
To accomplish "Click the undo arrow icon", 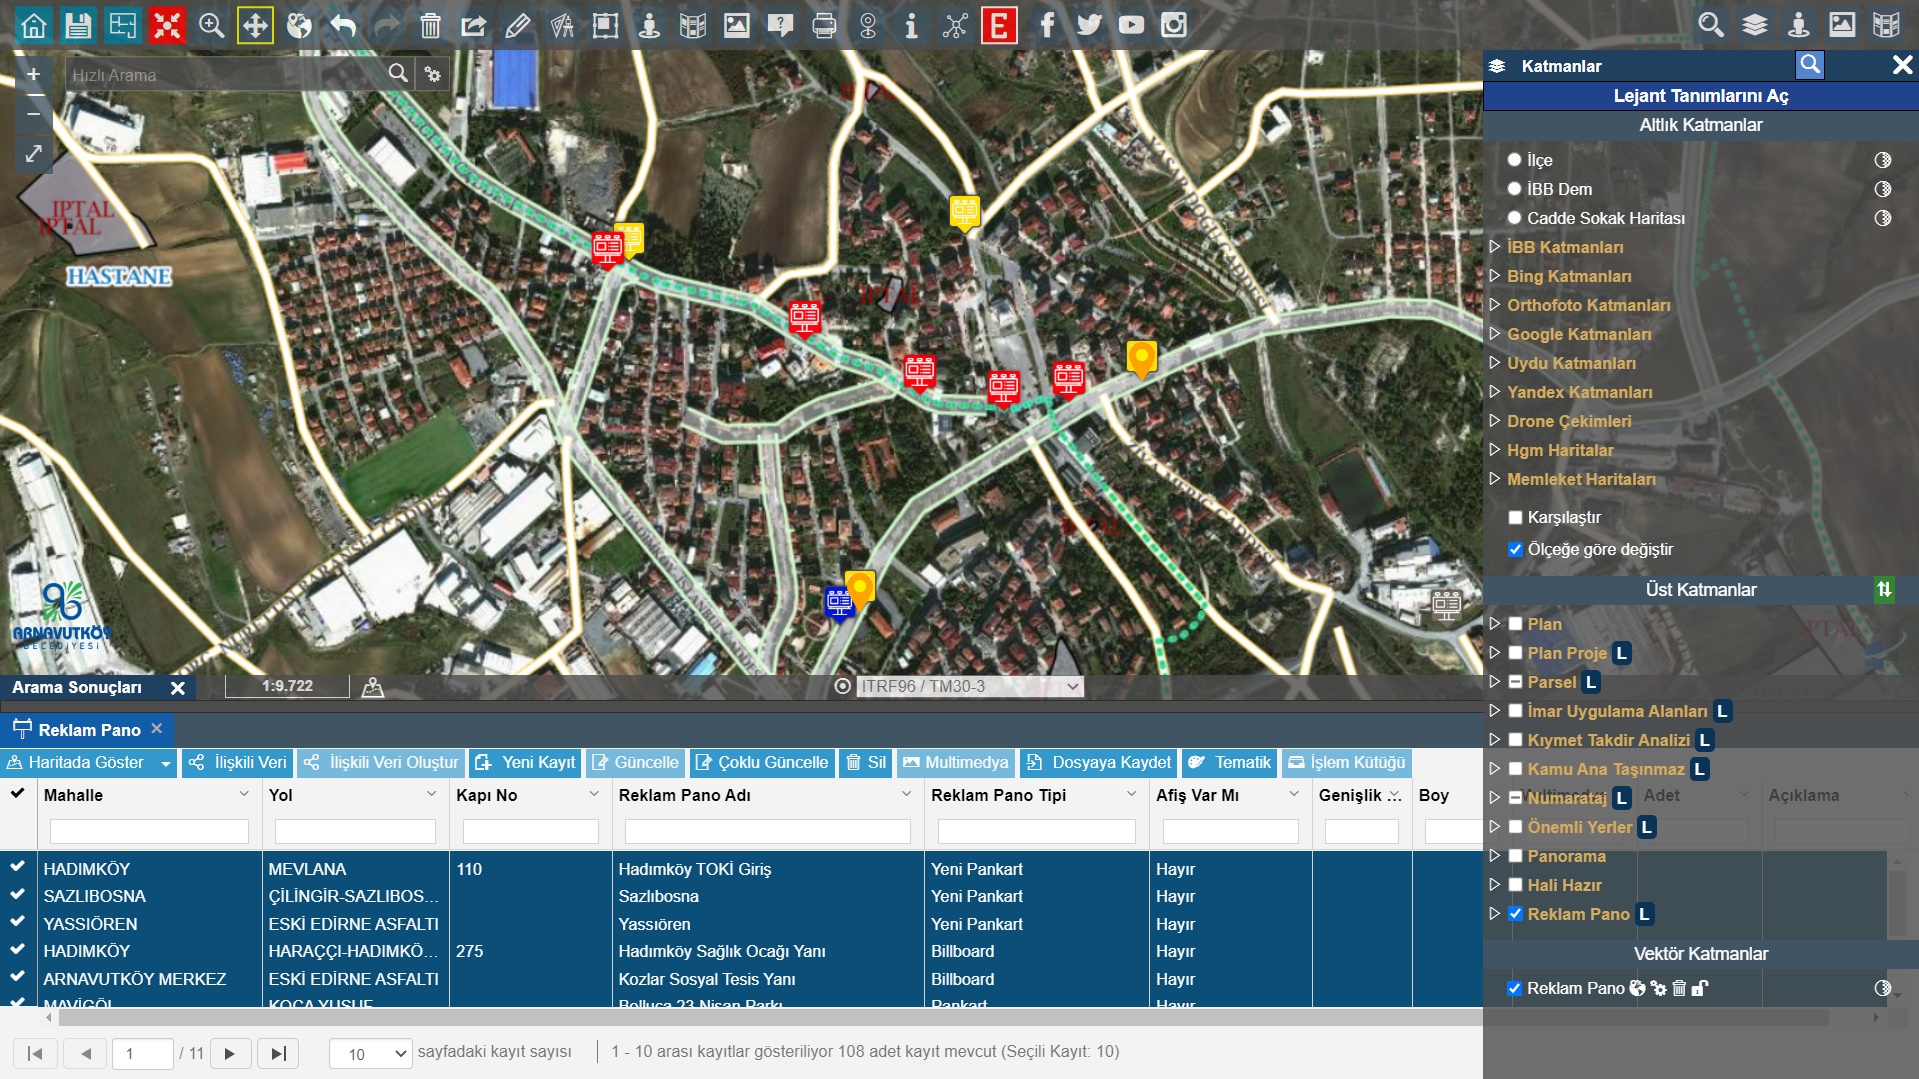I will coord(343,25).
